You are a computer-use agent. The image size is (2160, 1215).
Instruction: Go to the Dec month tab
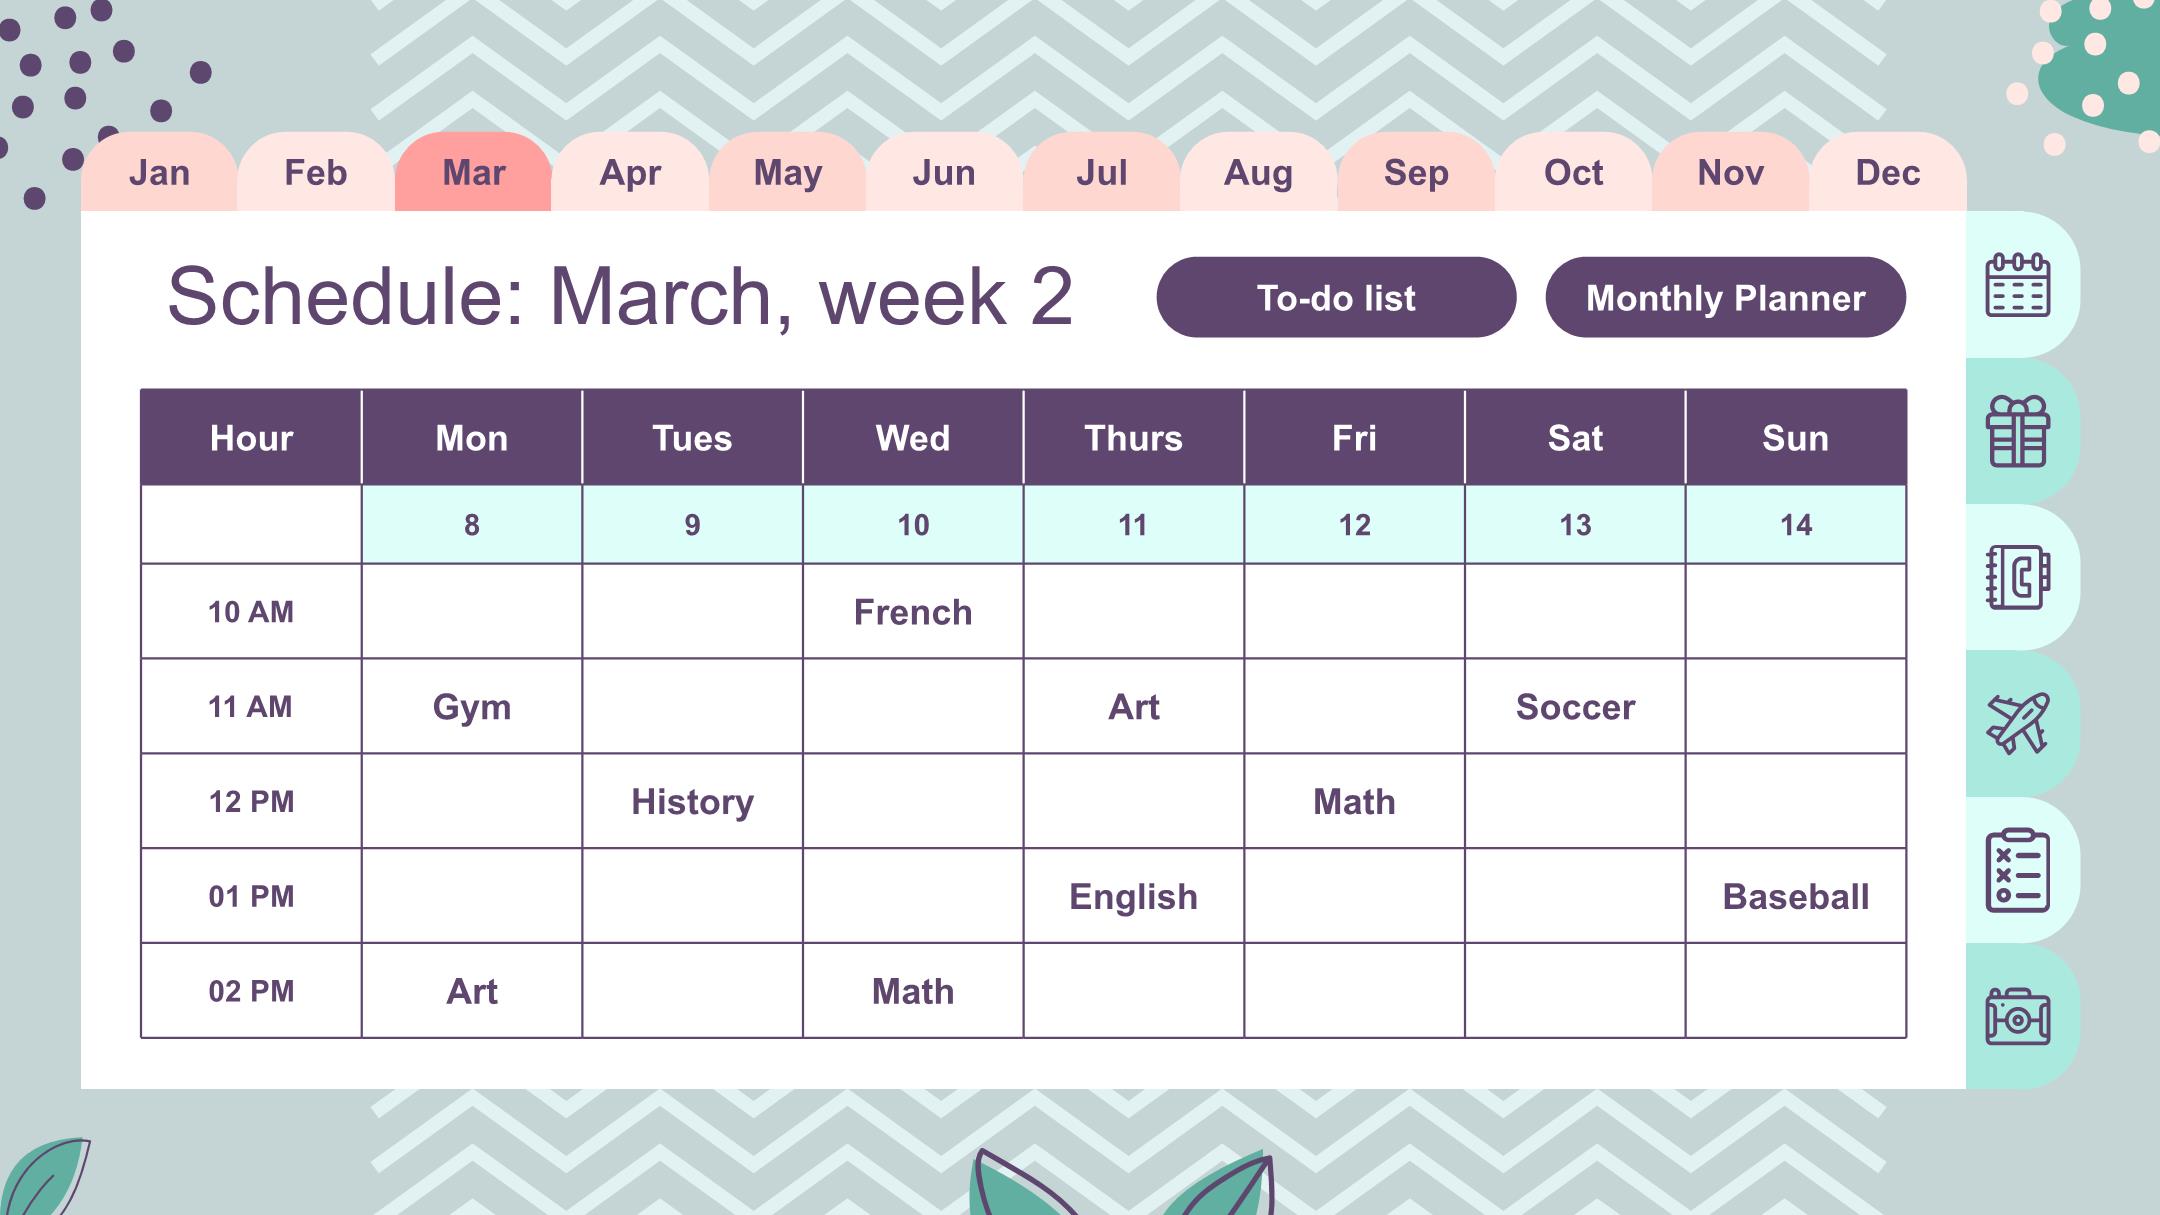[1888, 172]
